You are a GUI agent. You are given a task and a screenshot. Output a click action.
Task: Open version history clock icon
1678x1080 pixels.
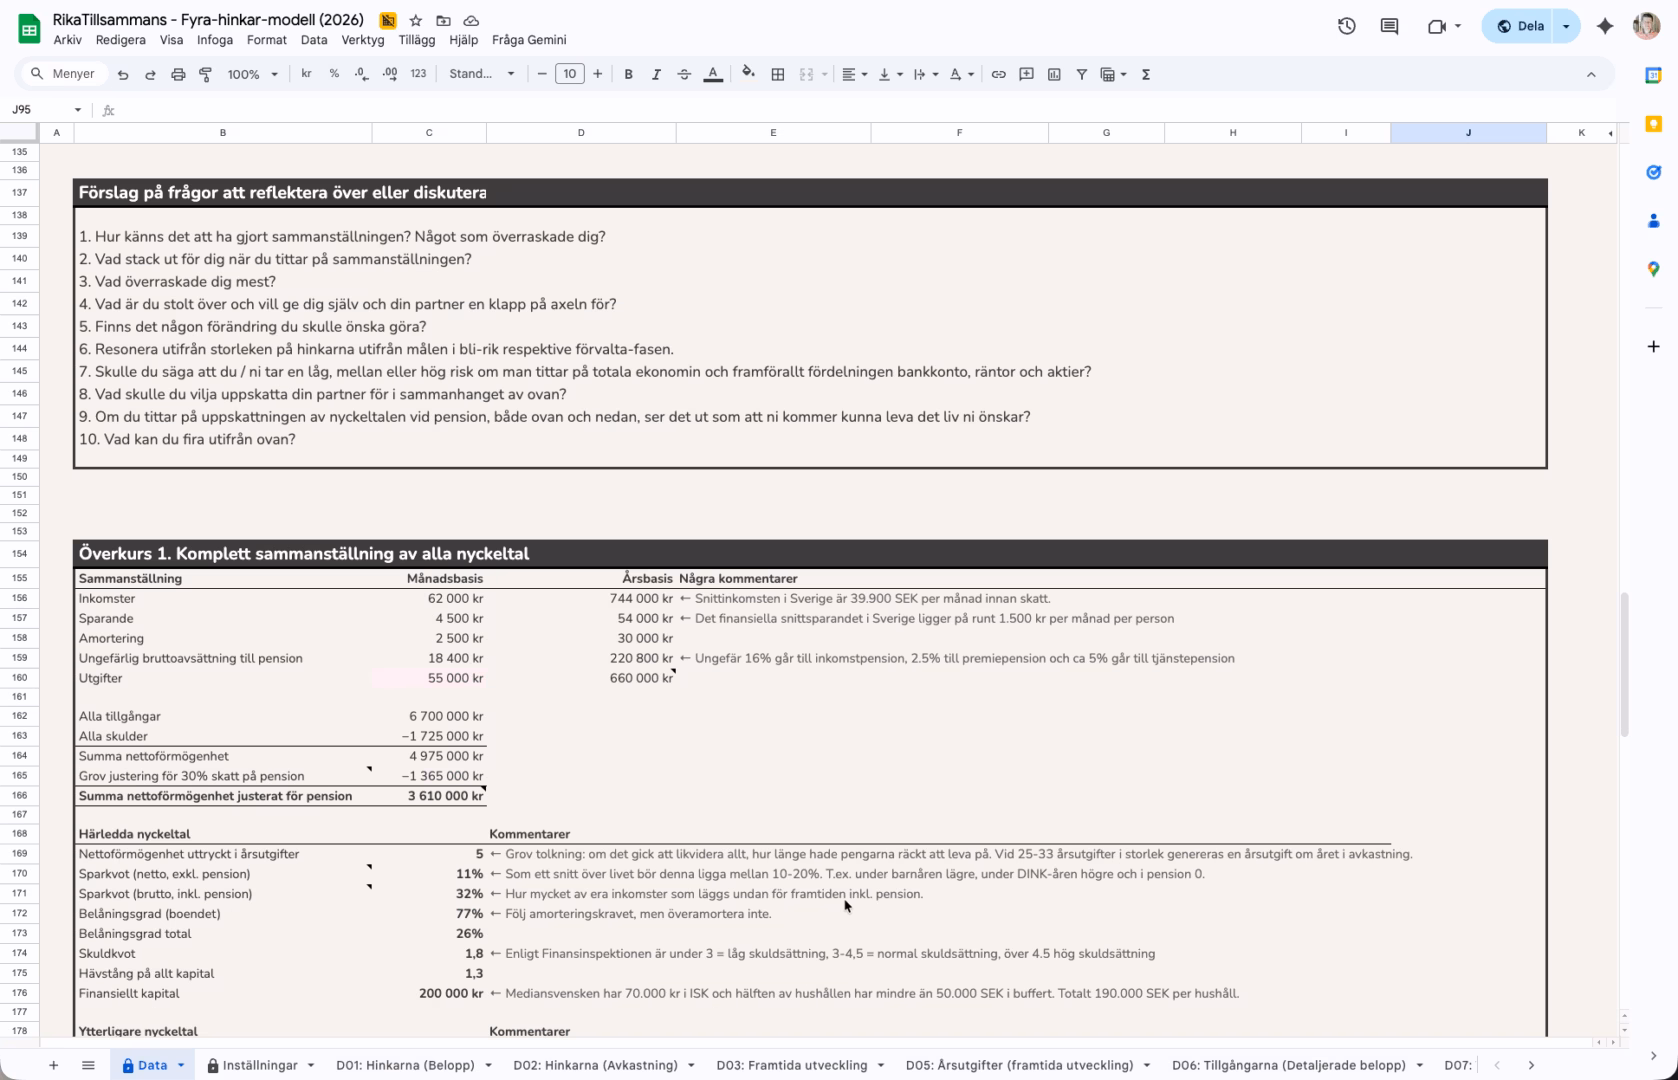pos(1347,26)
